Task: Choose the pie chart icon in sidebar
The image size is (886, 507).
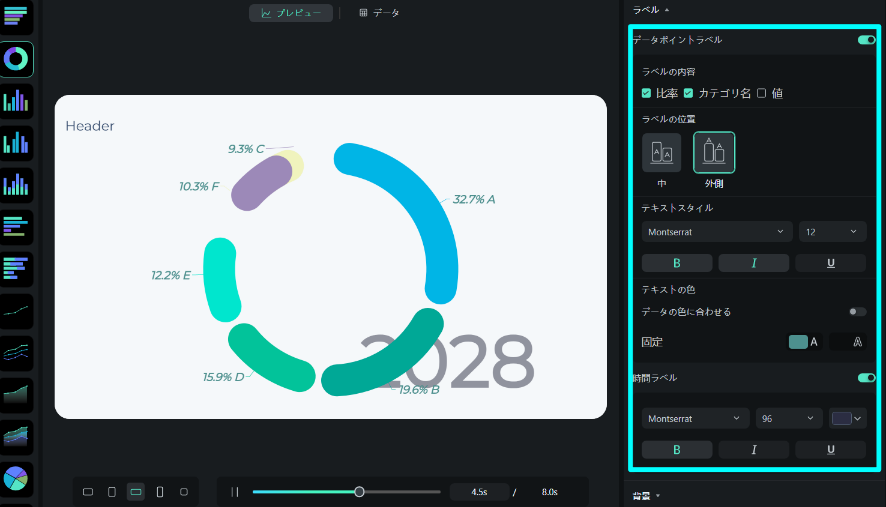Action: 16,479
